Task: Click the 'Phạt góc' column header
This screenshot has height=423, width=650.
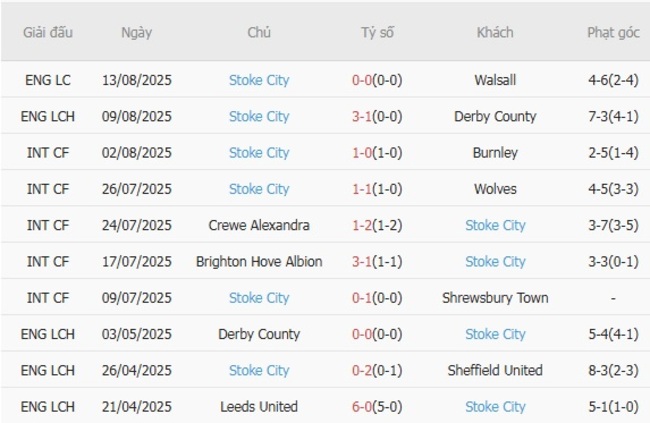Action: pos(613,32)
